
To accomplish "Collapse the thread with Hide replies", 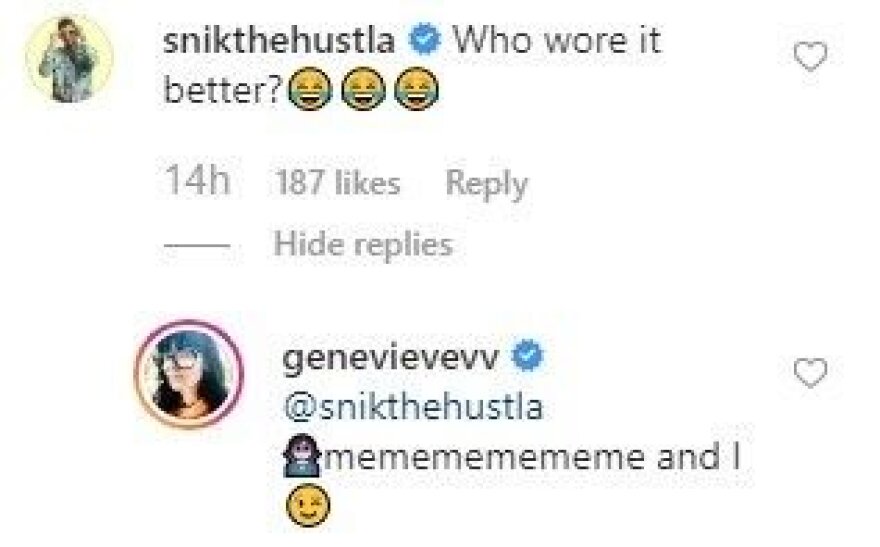I will [x=363, y=244].
